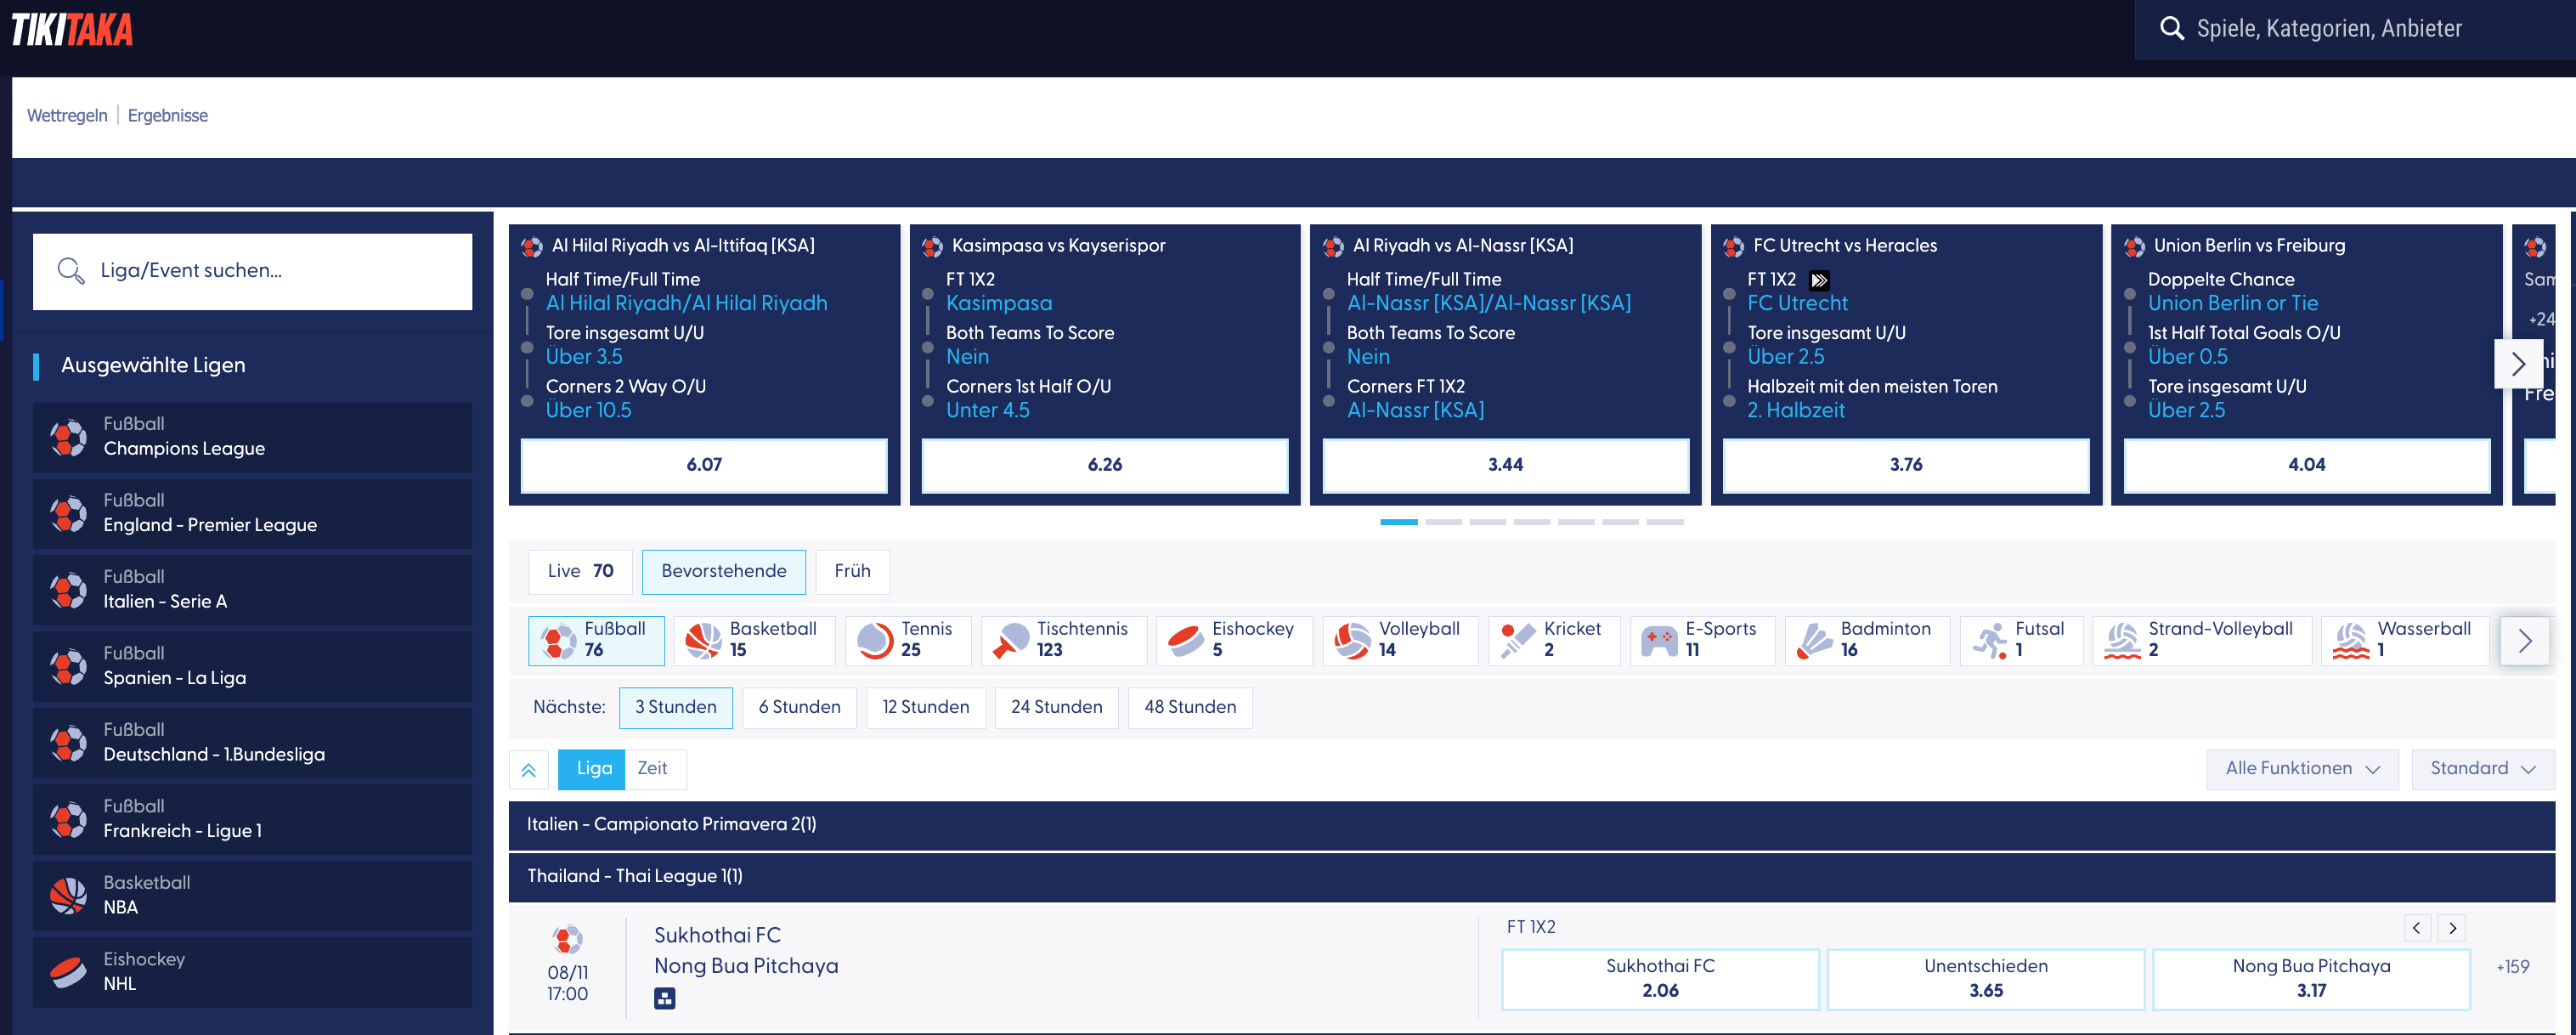Select the Badminton shuttlecock icon
The image size is (2576, 1035).
[1814, 640]
